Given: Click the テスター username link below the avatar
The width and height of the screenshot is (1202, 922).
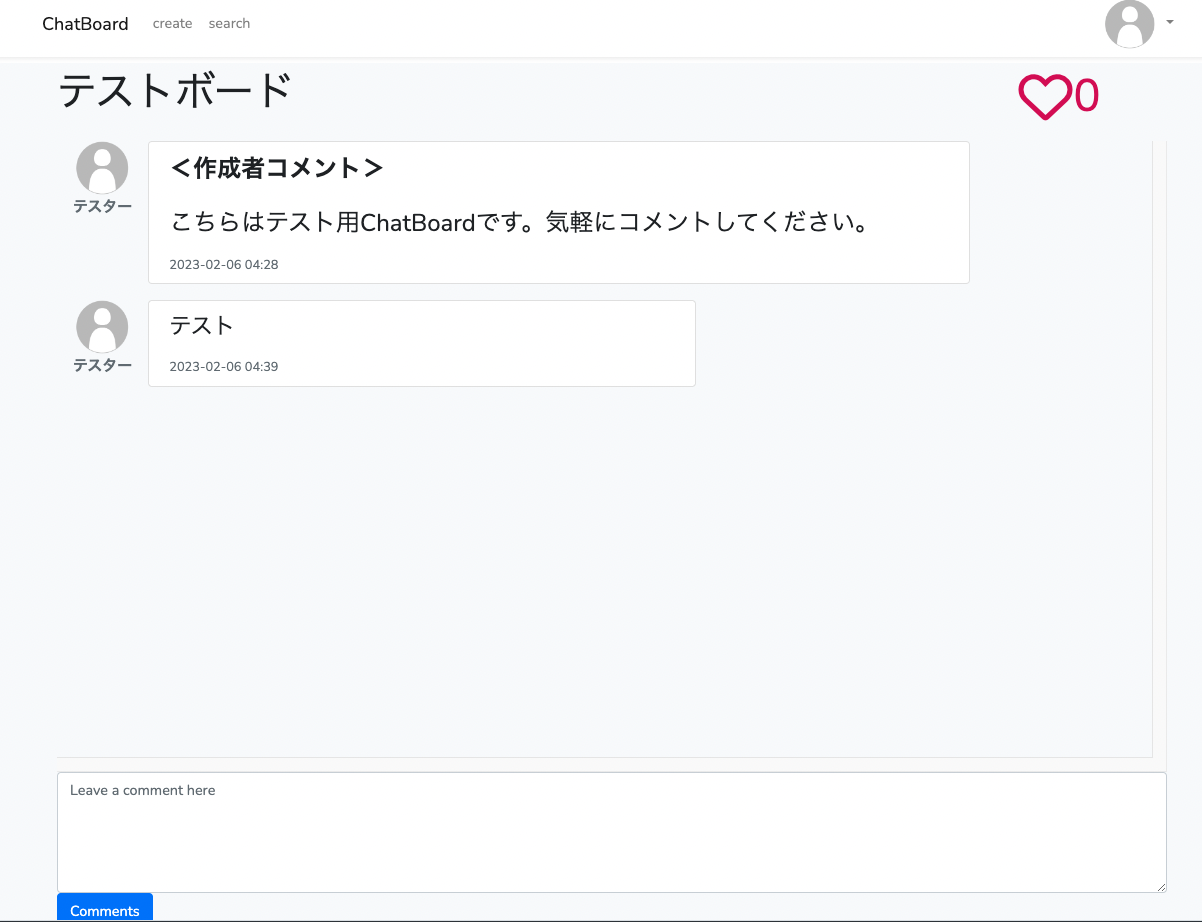Looking at the screenshot, I should coord(101,206).
